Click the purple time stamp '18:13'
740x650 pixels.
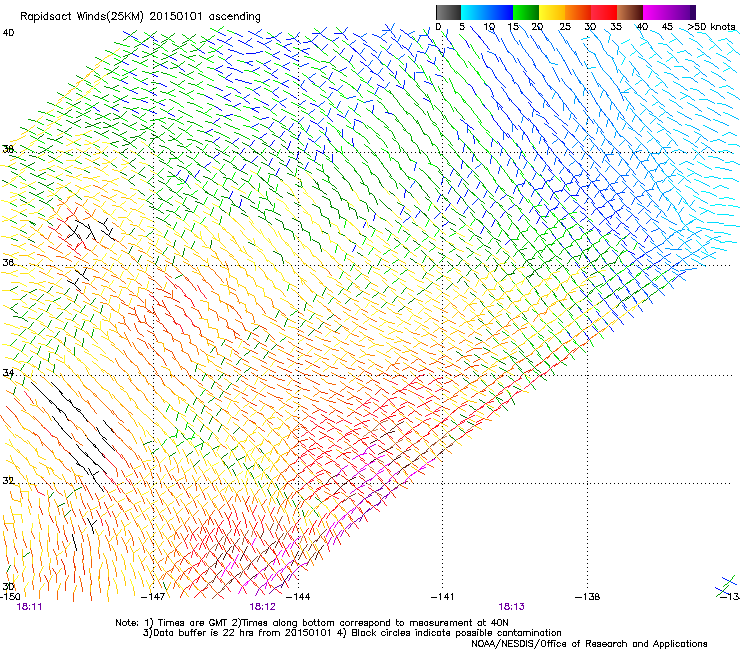(512, 607)
